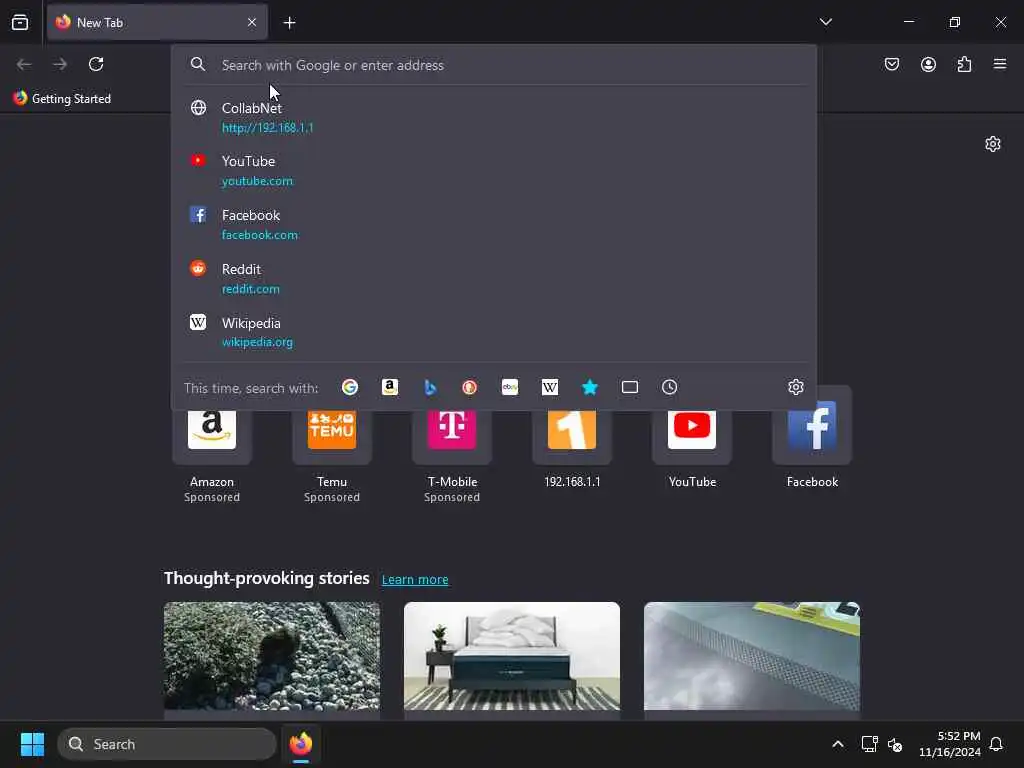Viewport: 1024px width, 768px height.
Task: Open a new tab with plus button
Action: coord(289,23)
